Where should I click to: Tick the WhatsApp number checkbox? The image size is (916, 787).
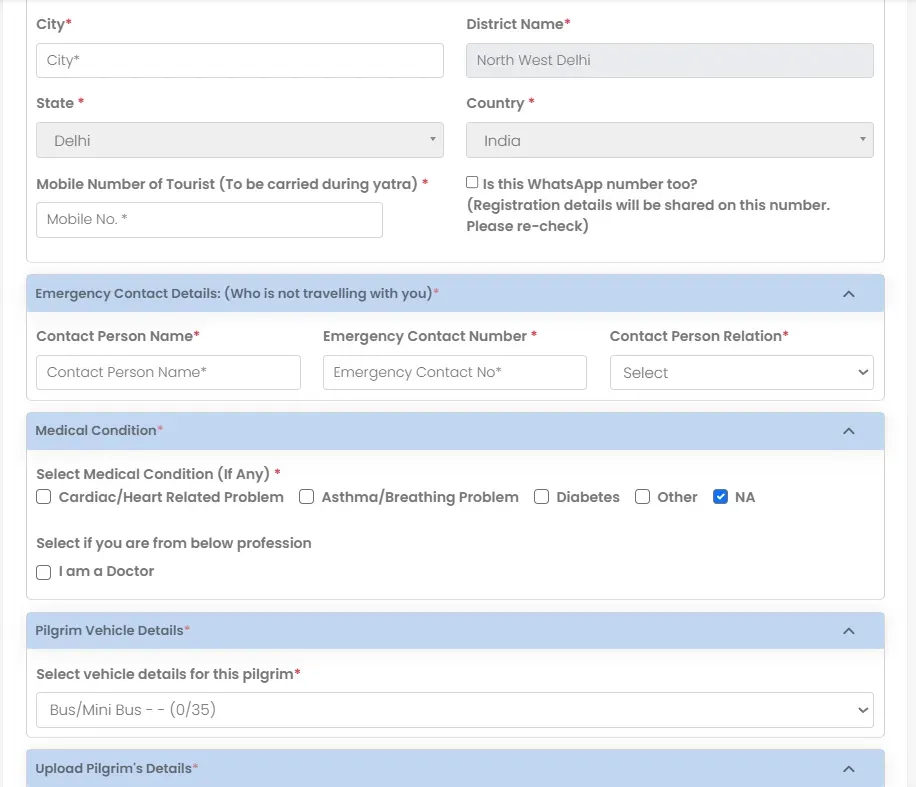pos(472,183)
